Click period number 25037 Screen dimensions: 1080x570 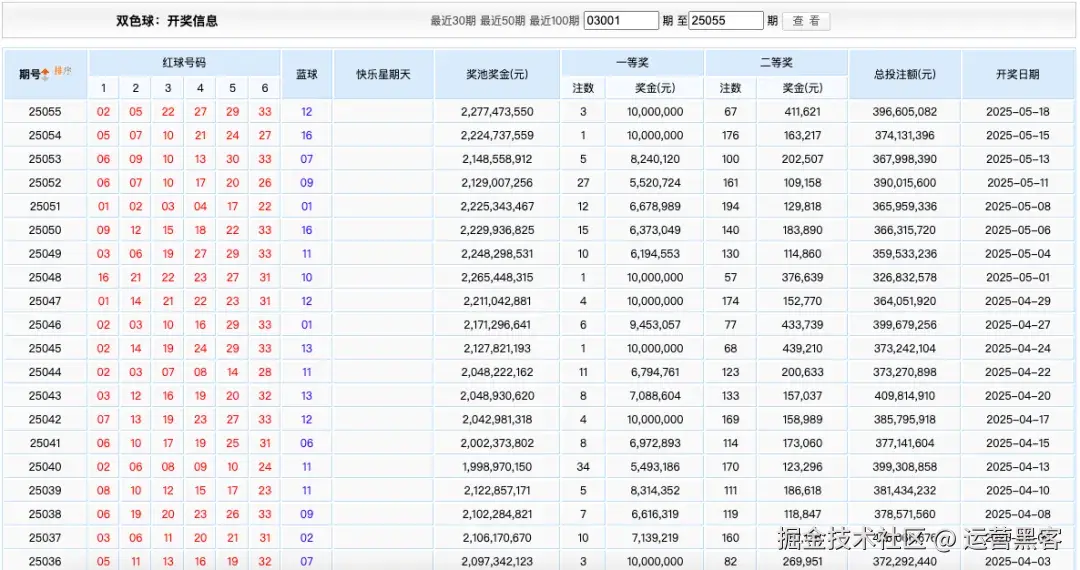[x=45, y=538]
